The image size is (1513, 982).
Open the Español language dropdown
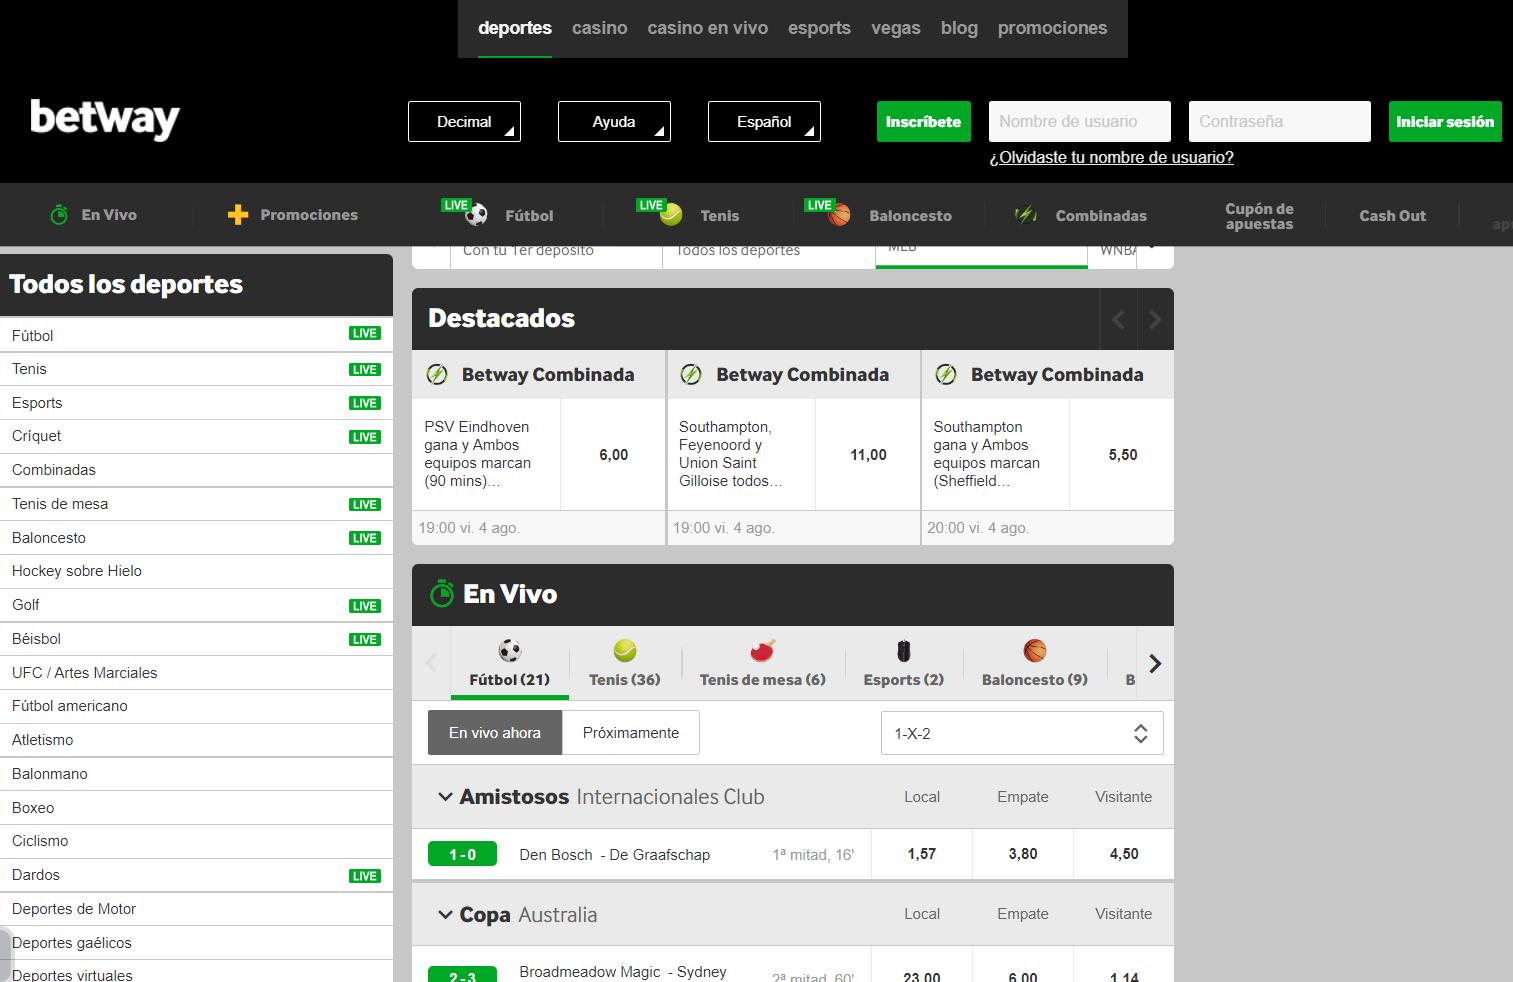point(764,122)
